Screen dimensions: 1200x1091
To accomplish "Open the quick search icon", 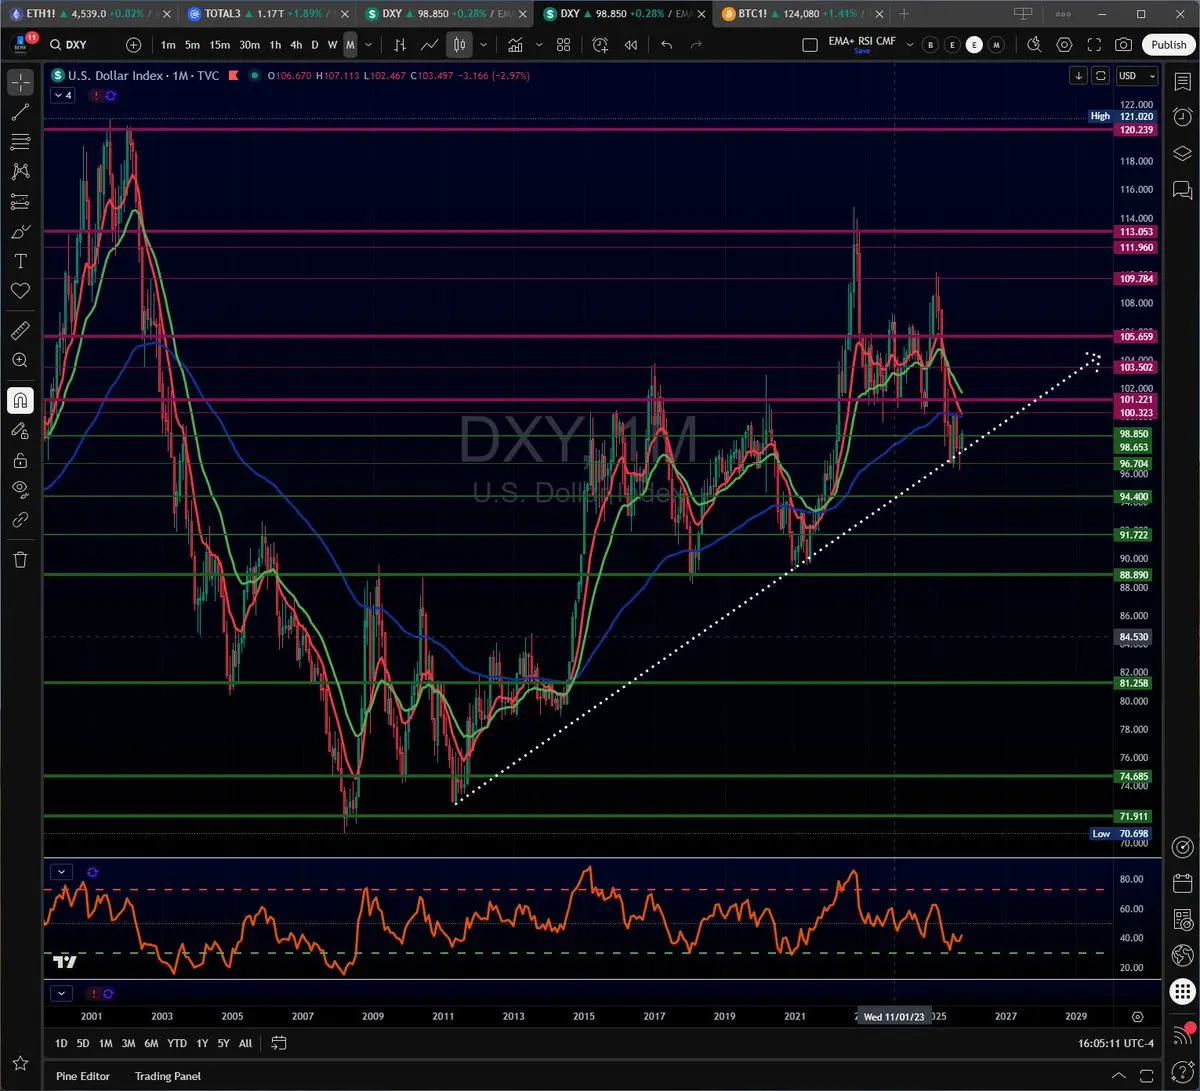I will click(1034, 45).
